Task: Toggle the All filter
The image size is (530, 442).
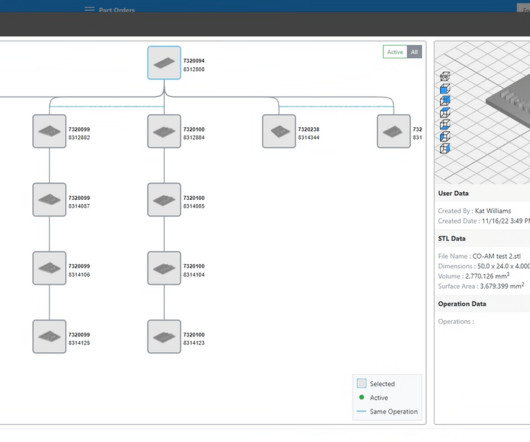Action: pos(414,52)
